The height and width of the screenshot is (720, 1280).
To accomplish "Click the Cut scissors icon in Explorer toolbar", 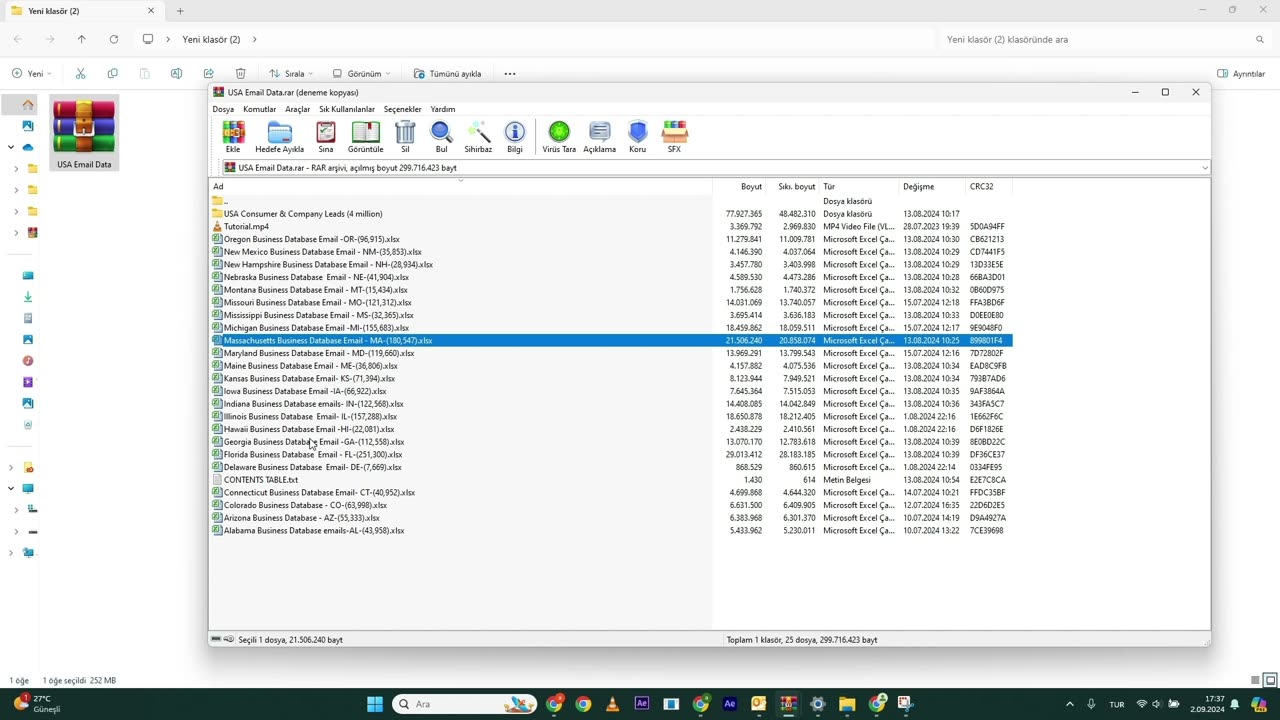I will [x=80, y=73].
